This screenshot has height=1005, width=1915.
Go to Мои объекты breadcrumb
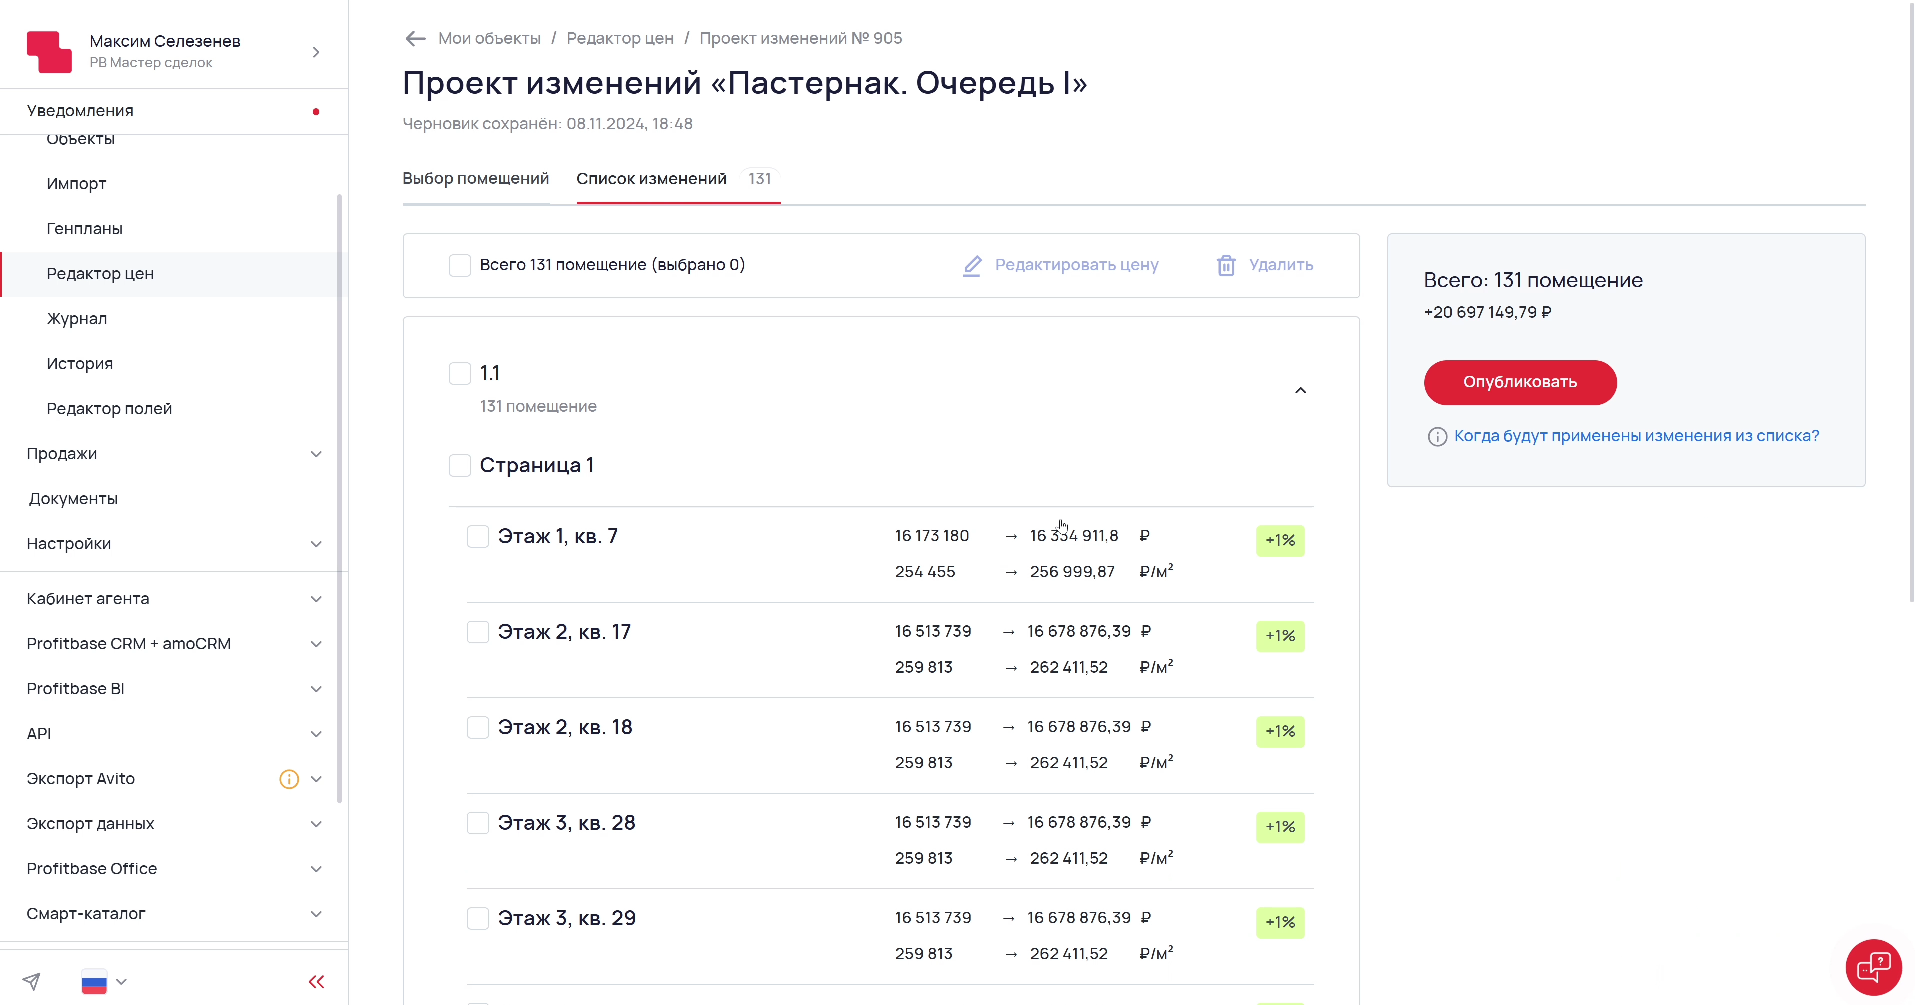(x=489, y=38)
